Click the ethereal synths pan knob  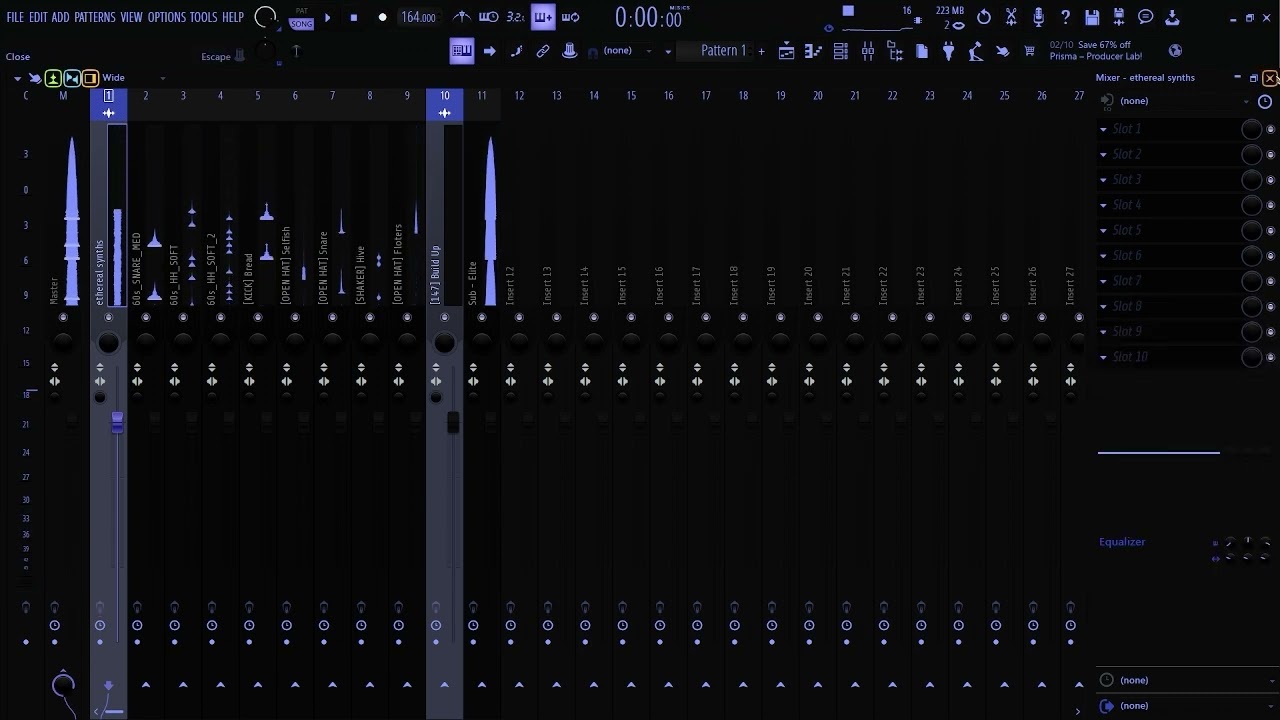tap(109, 343)
